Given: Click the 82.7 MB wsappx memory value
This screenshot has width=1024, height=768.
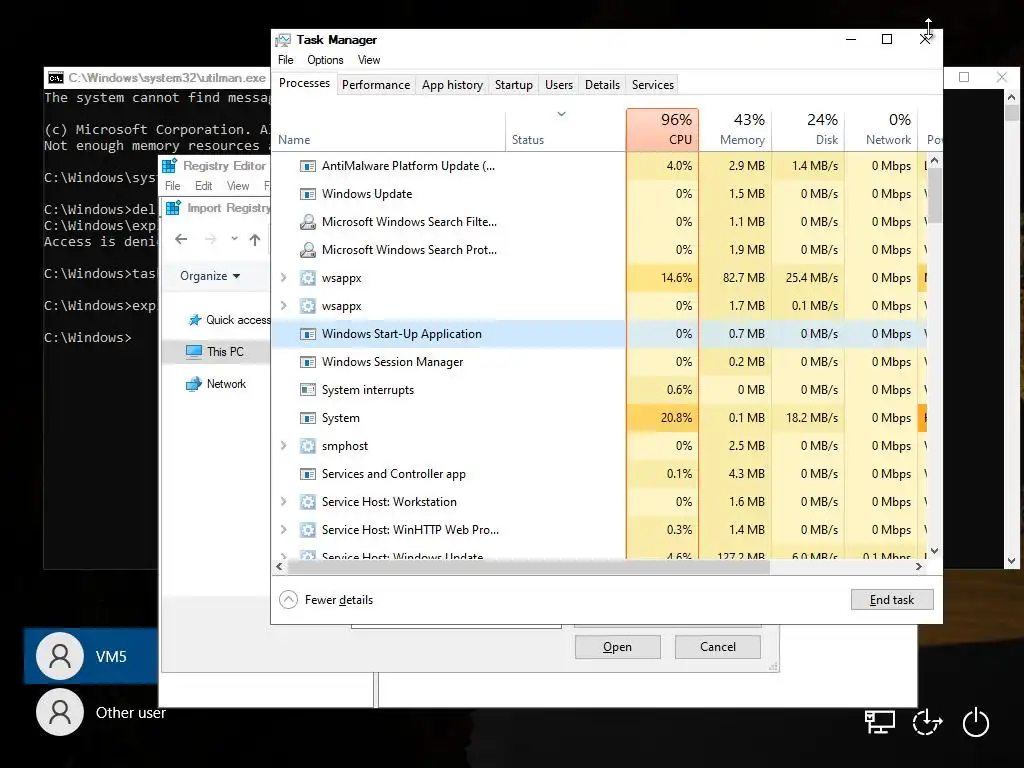Looking at the screenshot, I should (743, 278).
